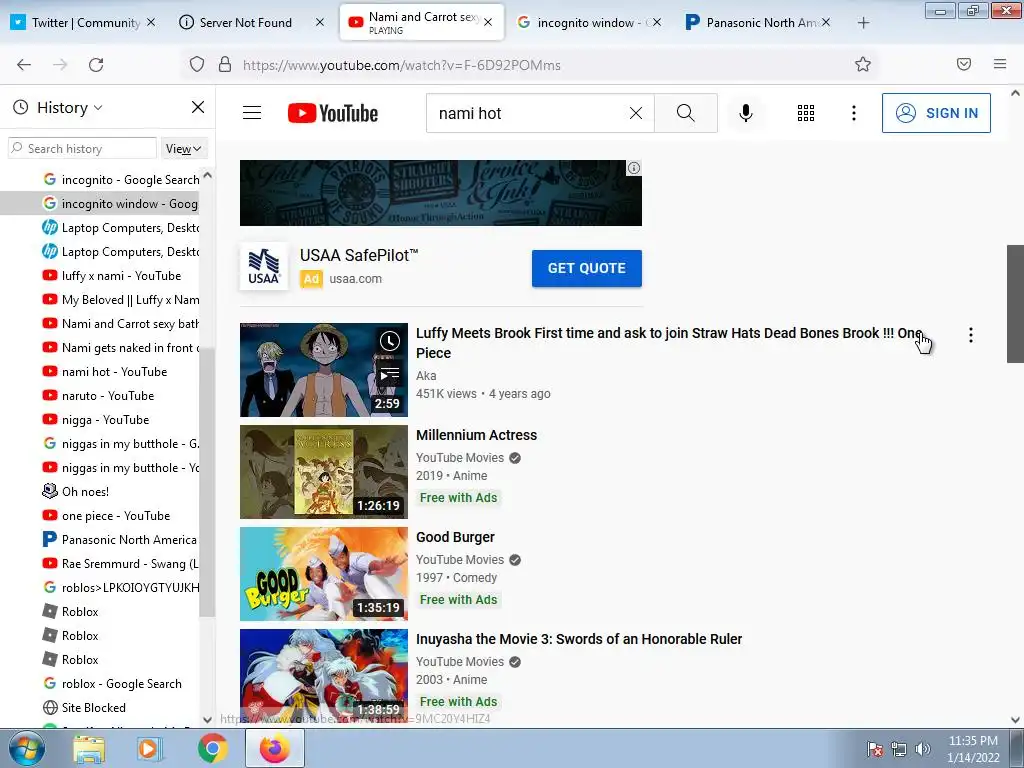Open Inuyasha the Movie 3 title link
This screenshot has width=1024, height=768.
(579, 639)
